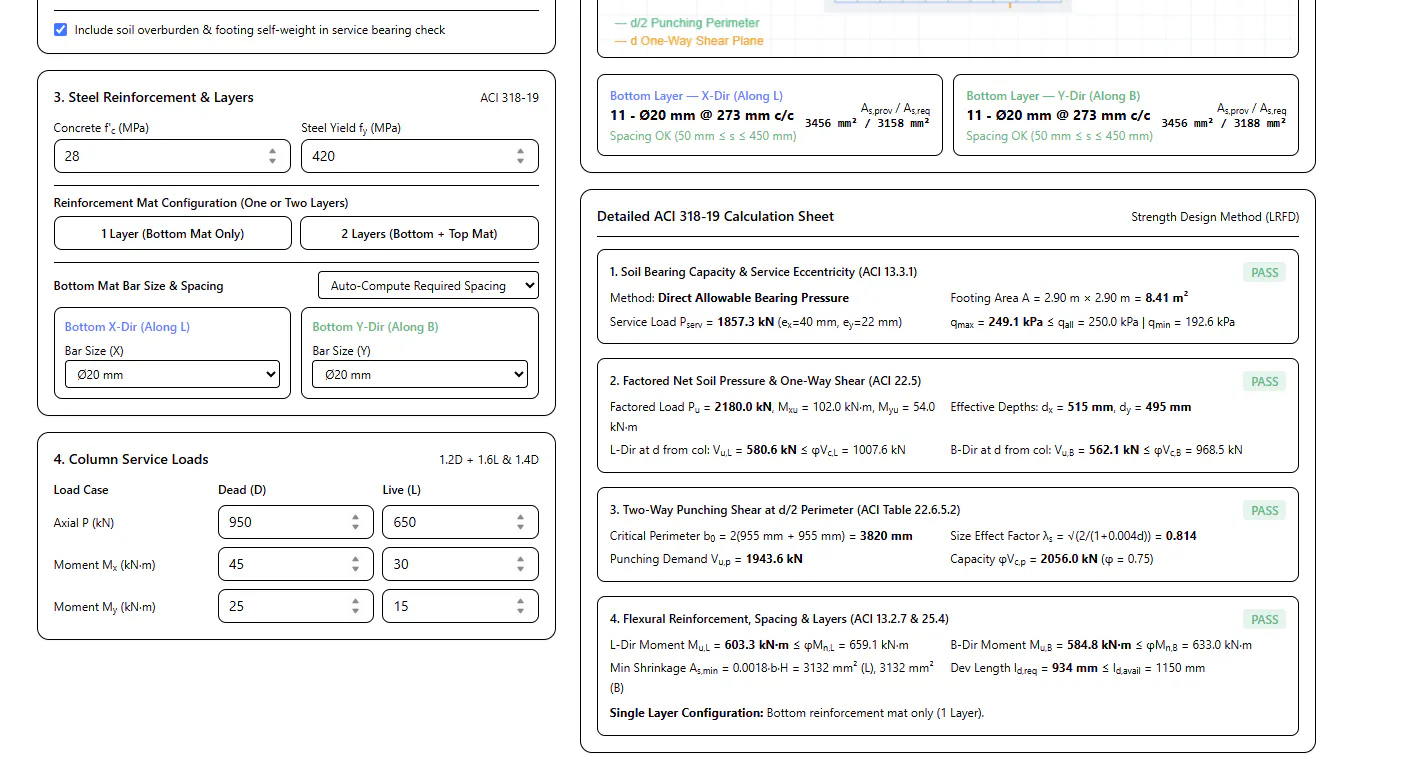Viewport: 1424px width, 768px height.
Task: Open the Bar Size (X) dropdown
Action: pos(172,375)
